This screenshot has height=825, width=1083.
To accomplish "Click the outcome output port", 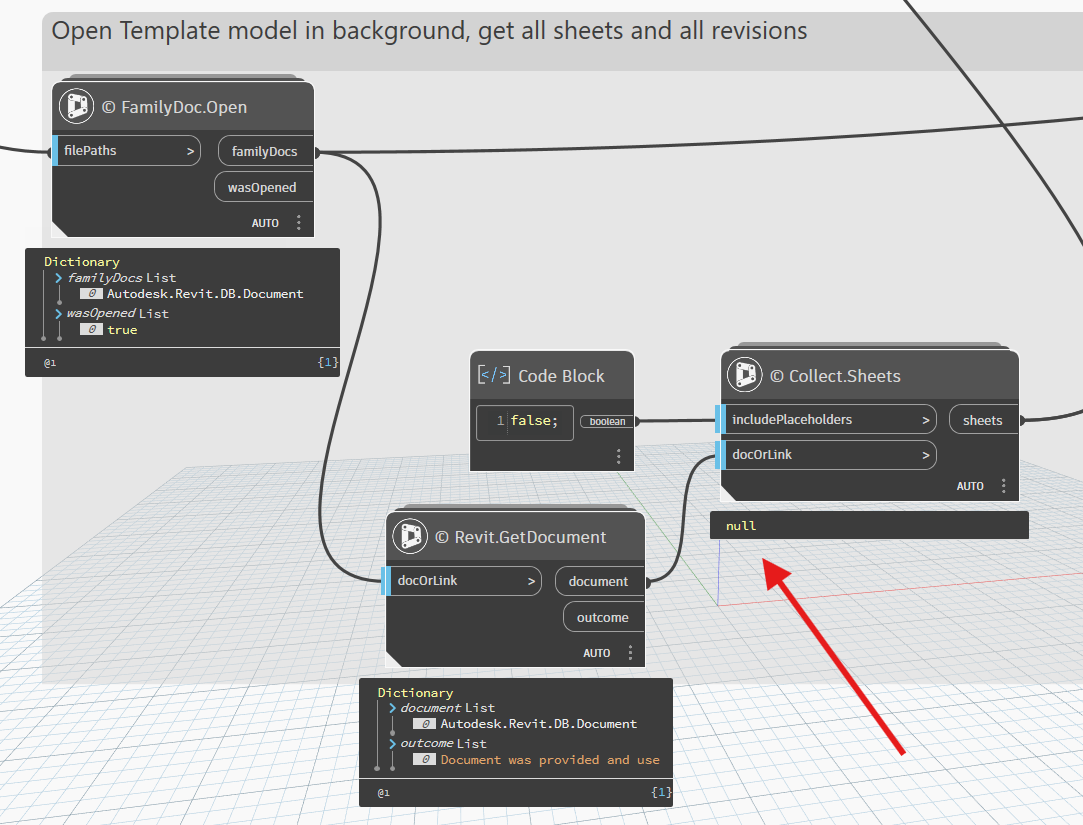I will point(604,617).
